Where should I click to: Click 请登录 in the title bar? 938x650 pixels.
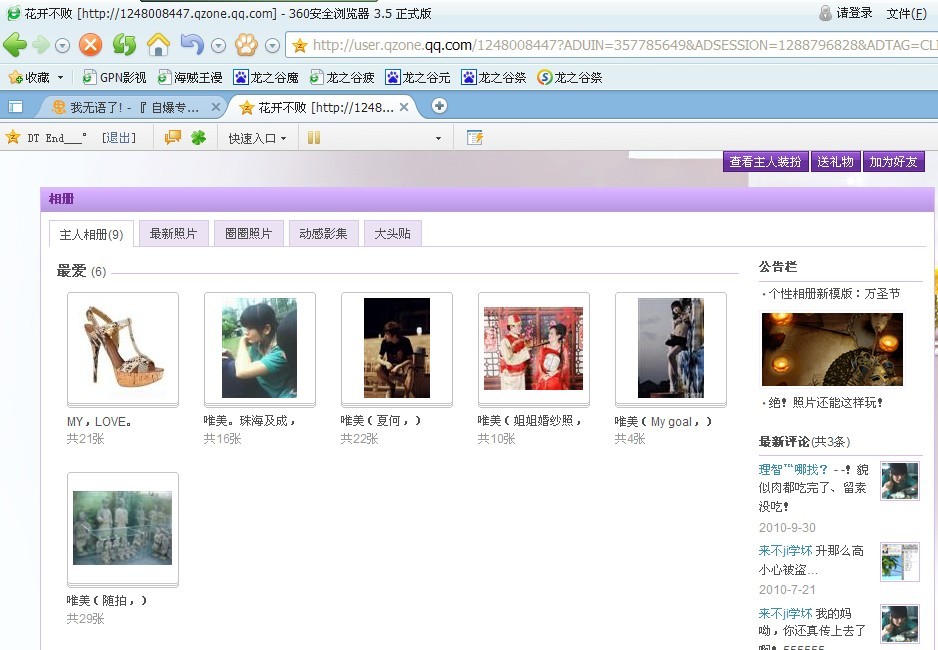[x=854, y=13]
